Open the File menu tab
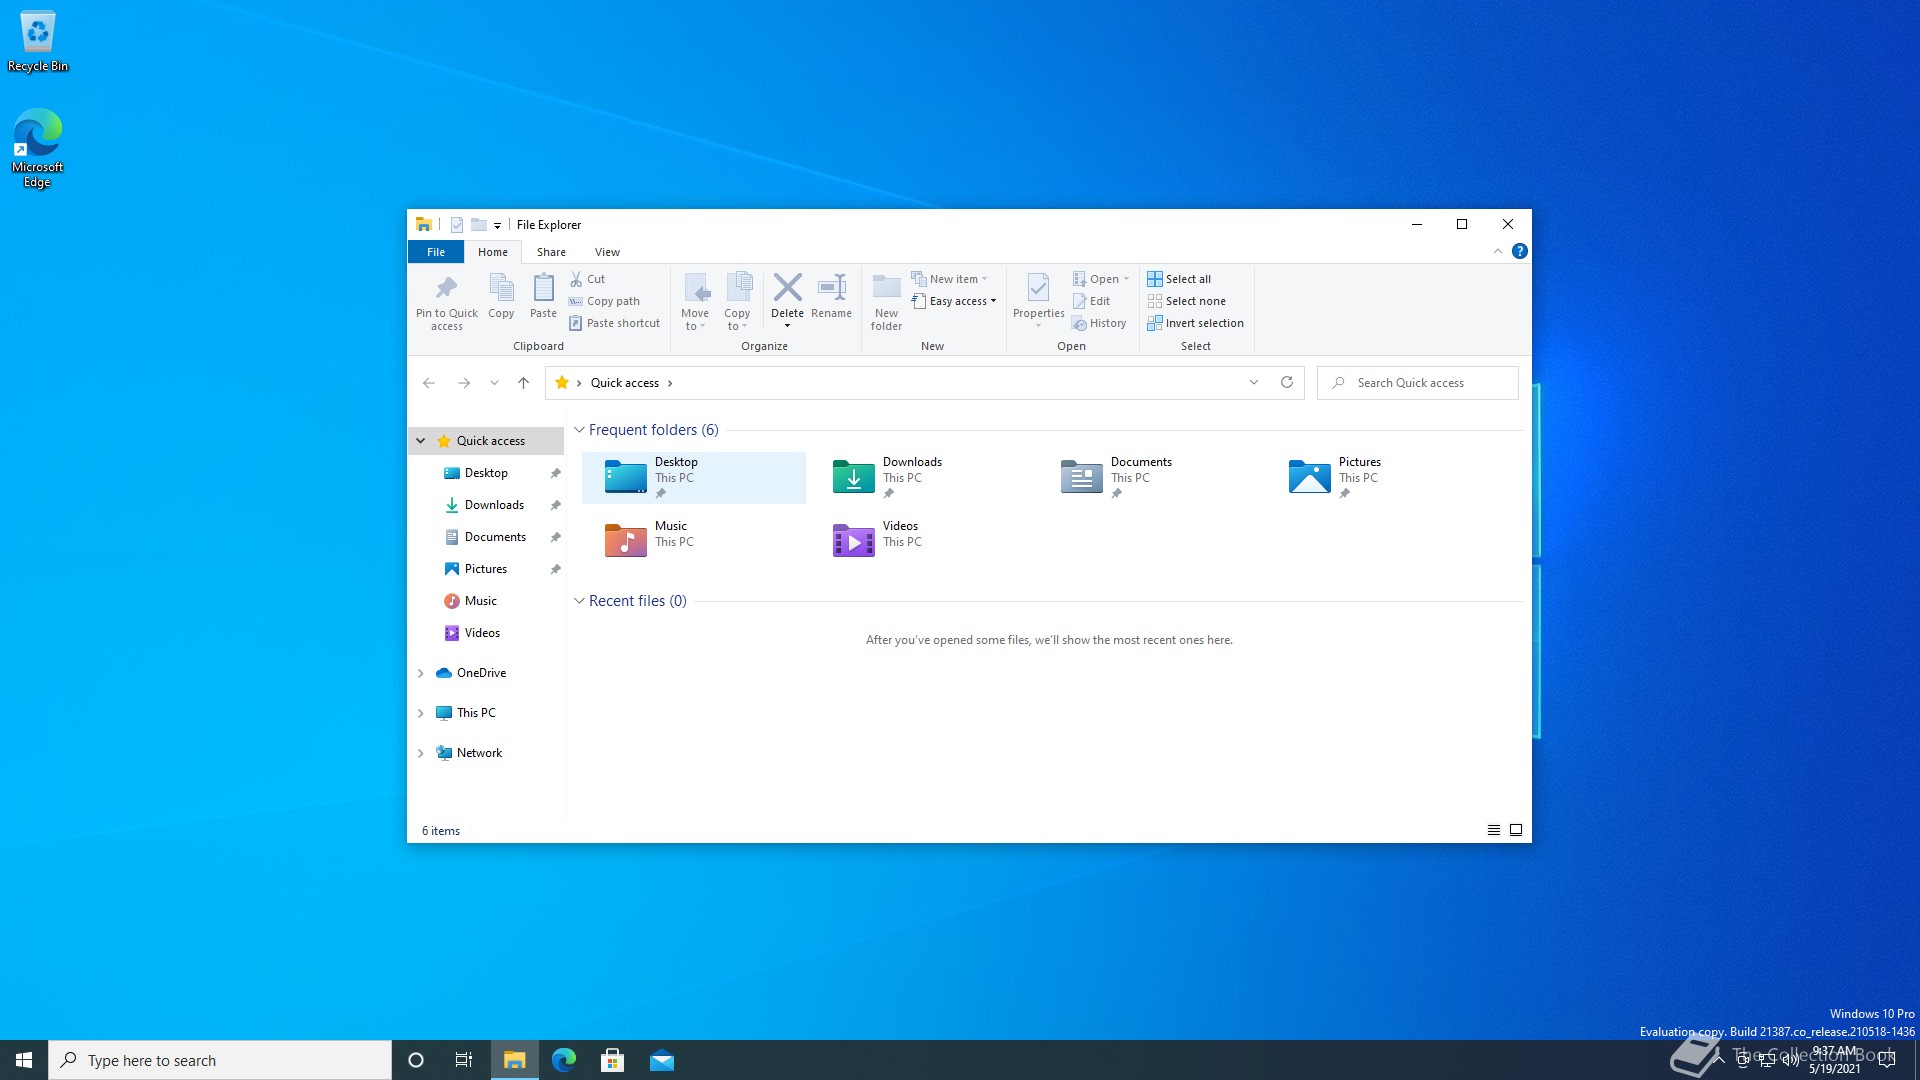The width and height of the screenshot is (1920, 1080). [x=436, y=252]
